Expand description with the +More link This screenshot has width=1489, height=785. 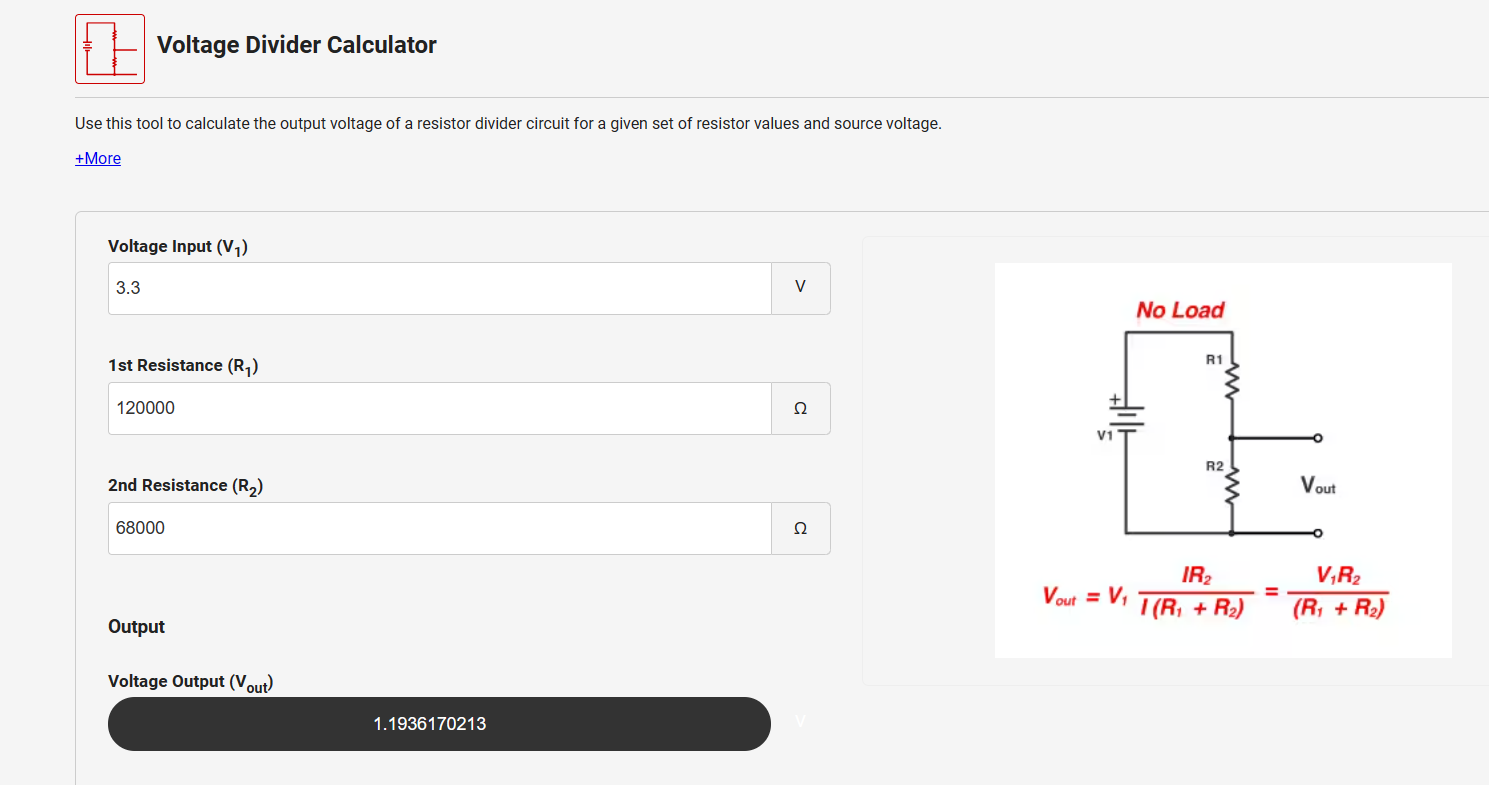[98, 158]
